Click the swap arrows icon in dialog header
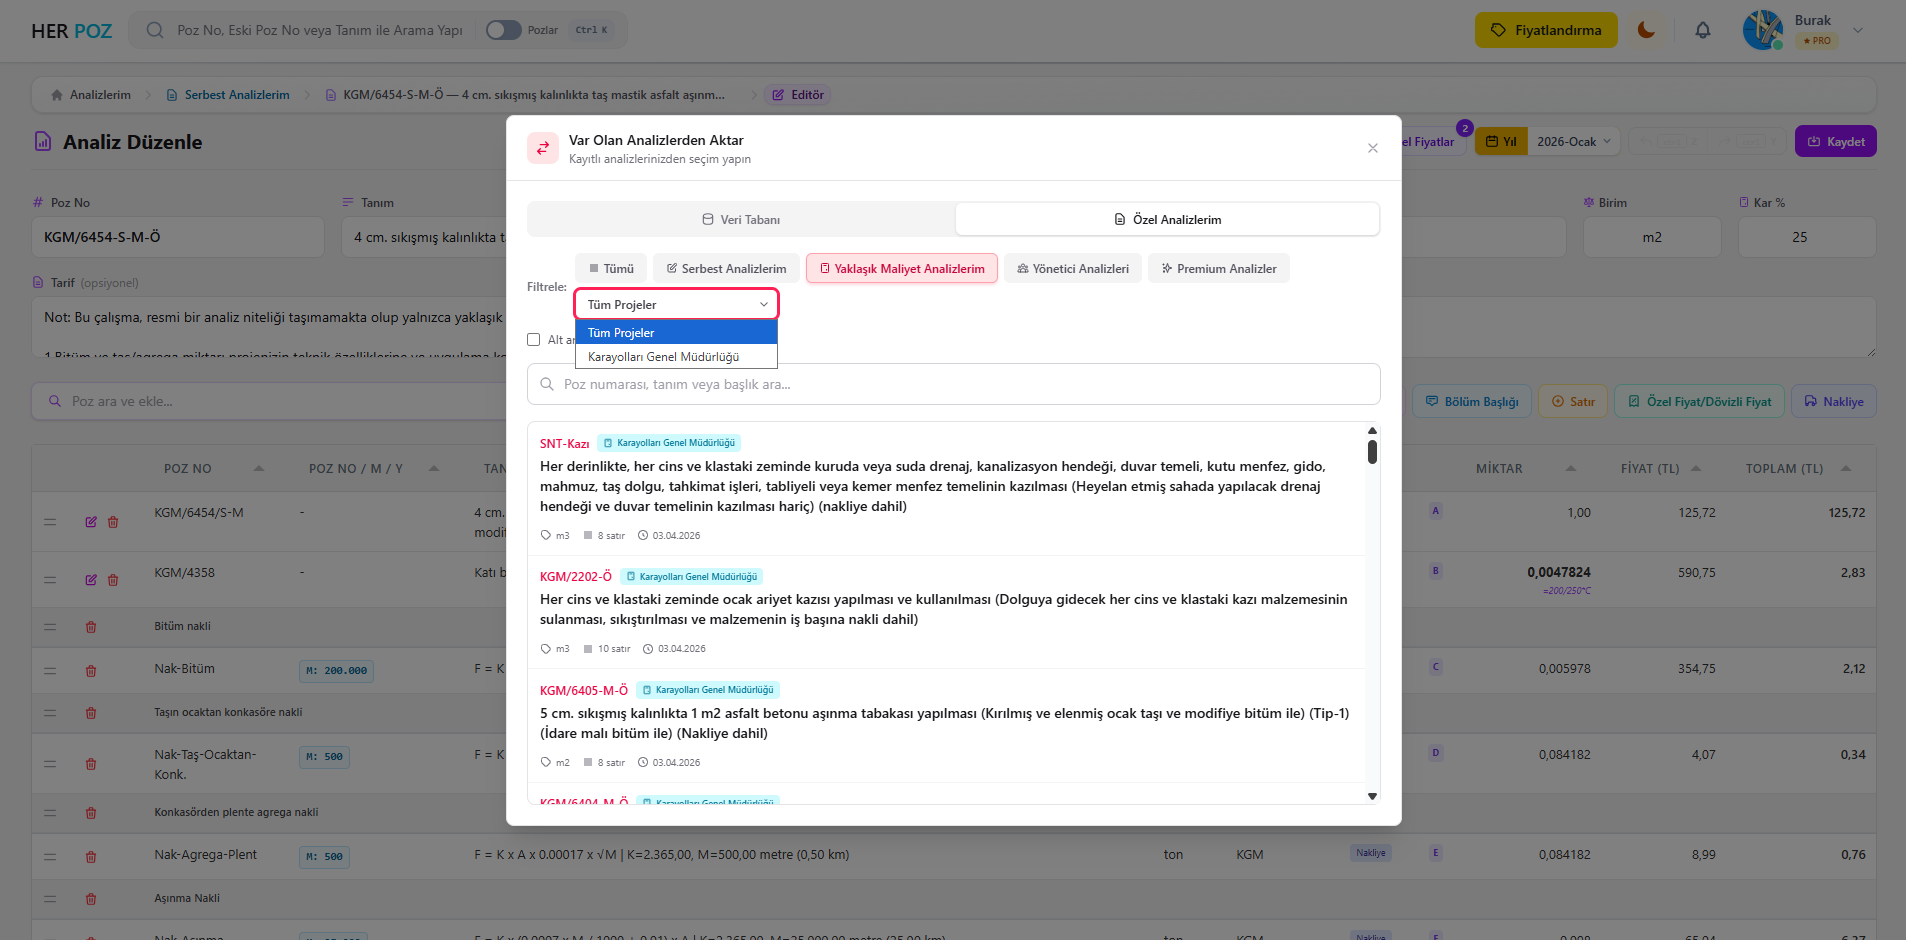Viewport: 1906px width, 940px height. pyautogui.click(x=543, y=148)
